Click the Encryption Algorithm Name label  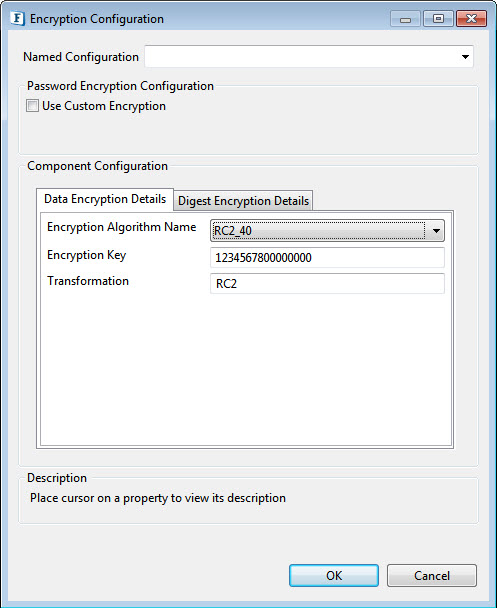click(121, 227)
